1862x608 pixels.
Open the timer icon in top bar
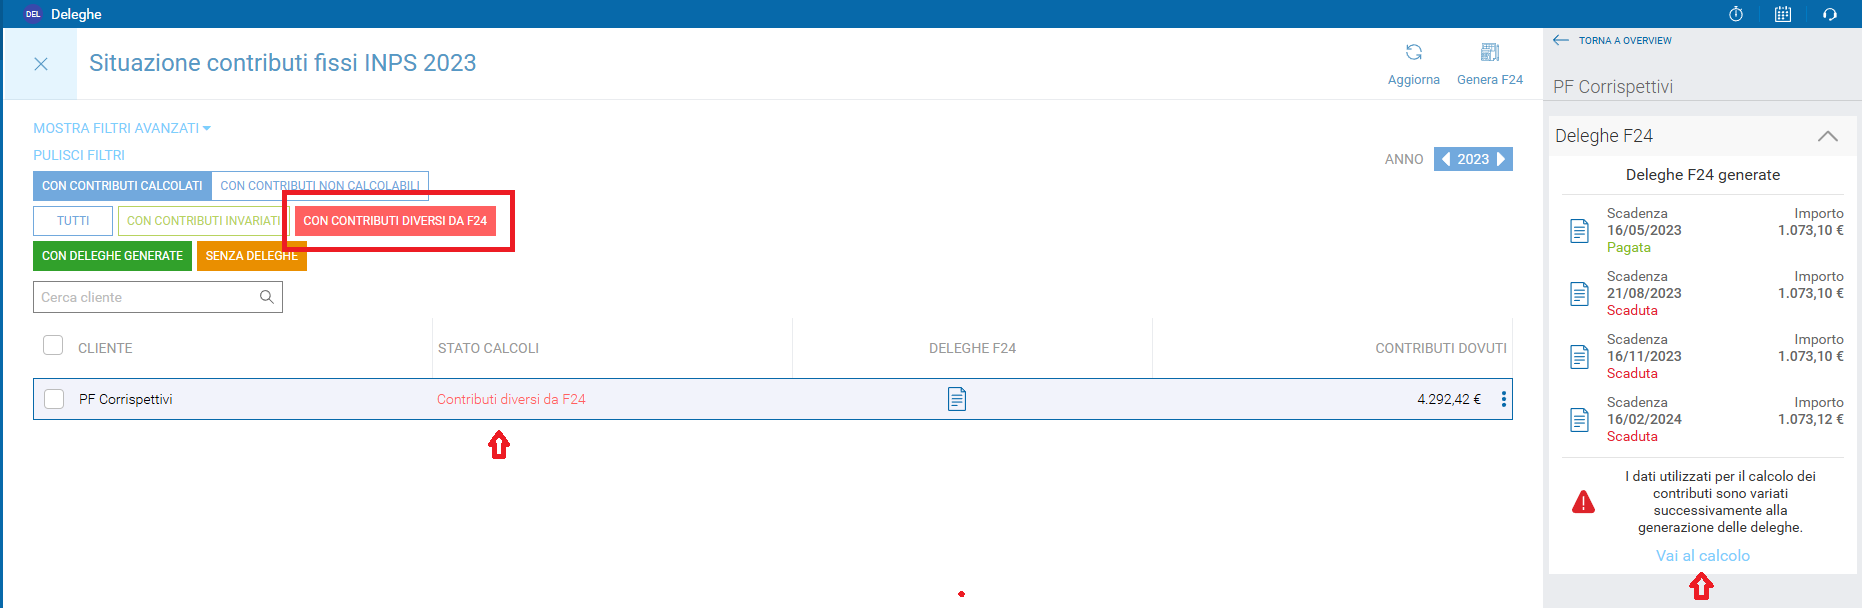(1736, 14)
